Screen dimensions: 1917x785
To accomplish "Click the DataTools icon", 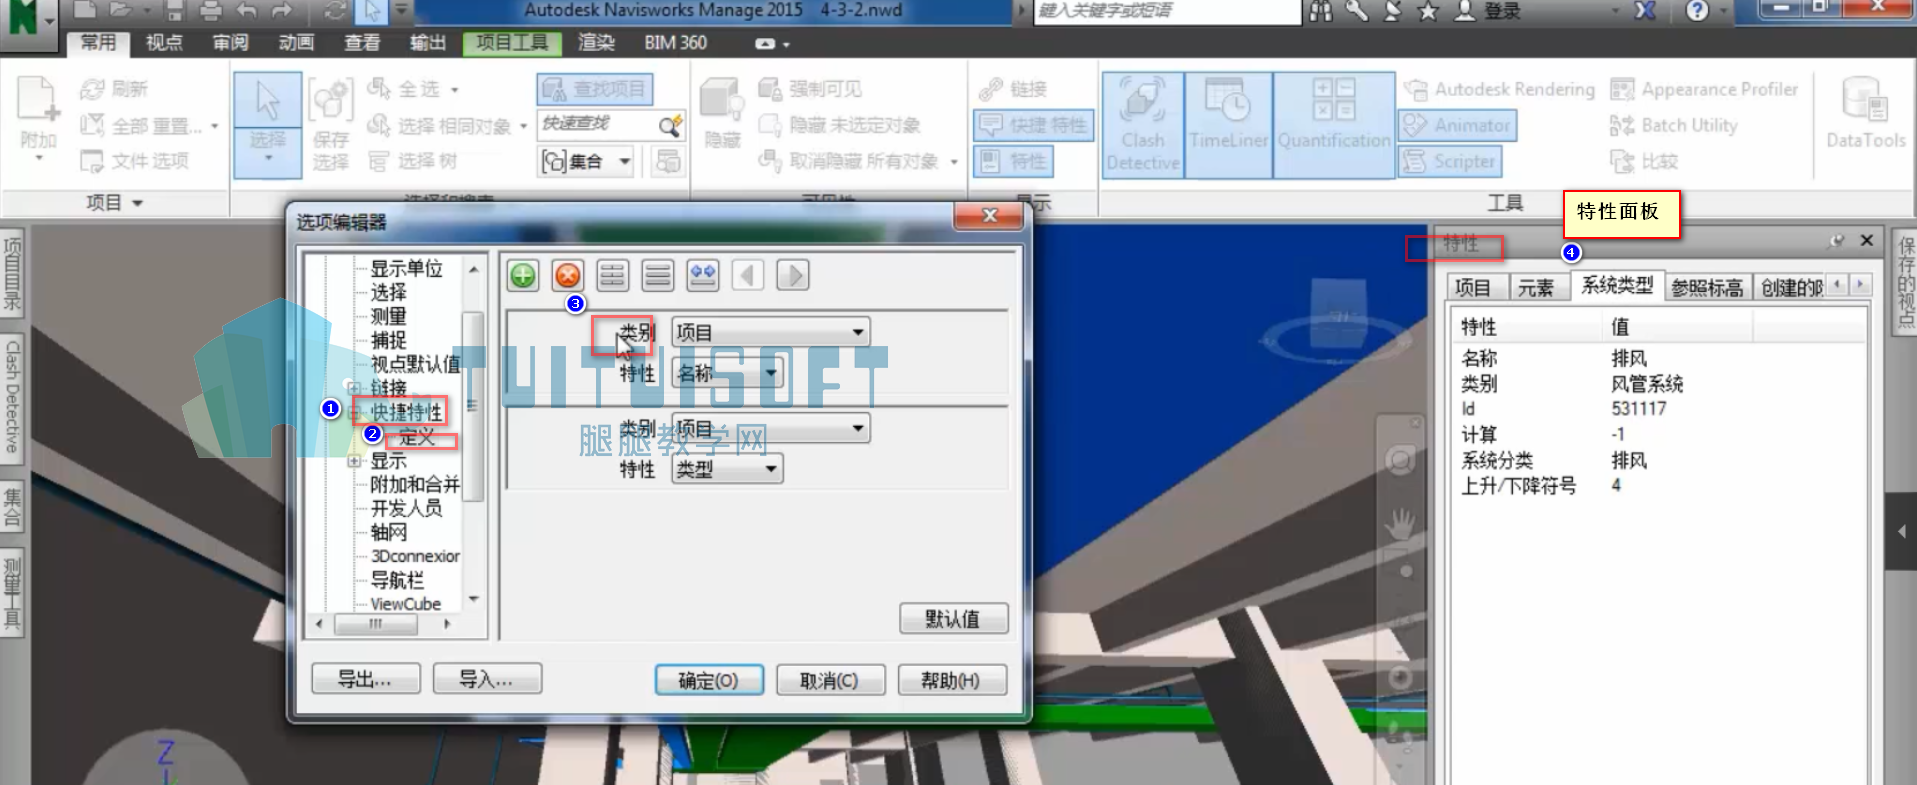I will coord(1865,112).
